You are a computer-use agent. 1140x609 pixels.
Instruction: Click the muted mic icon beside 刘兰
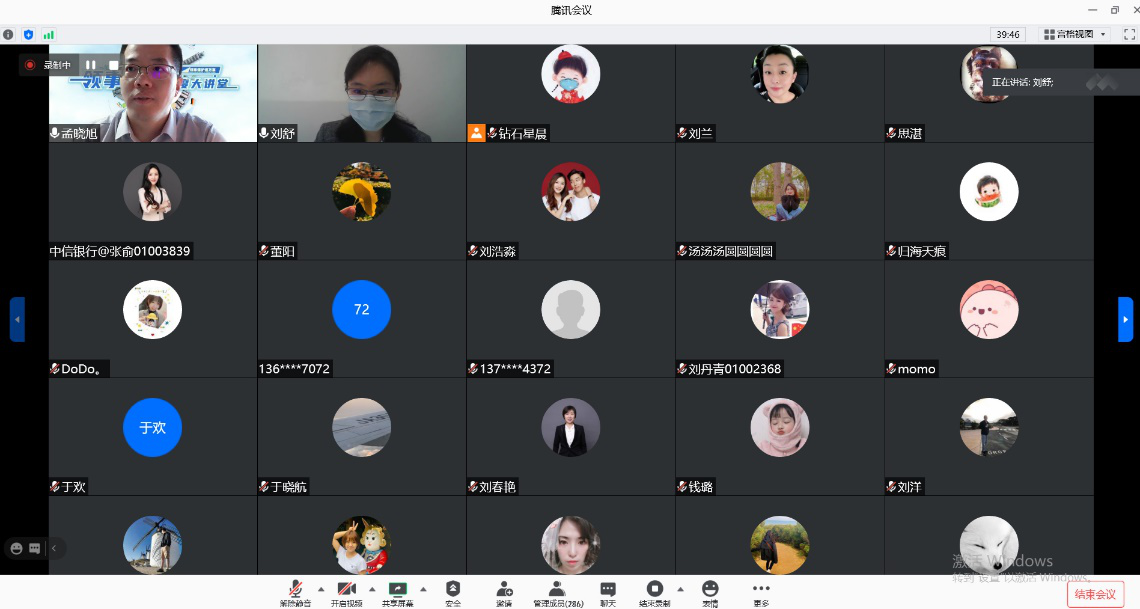click(682, 133)
